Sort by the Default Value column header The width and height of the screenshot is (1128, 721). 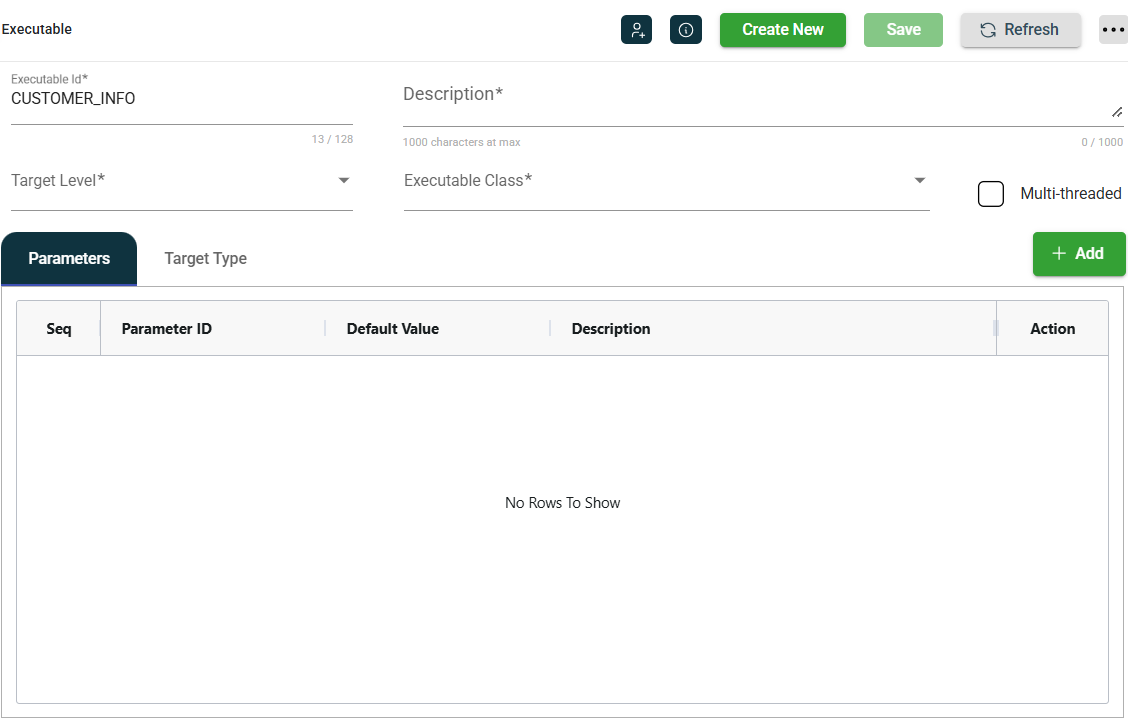click(x=392, y=329)
